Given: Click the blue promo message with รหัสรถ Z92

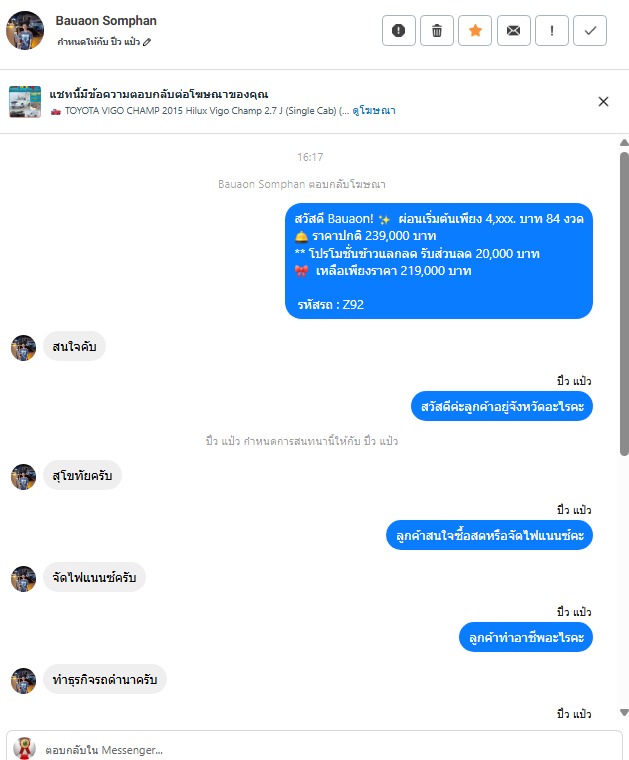Looking at the screenshot, I should point(439,261).
